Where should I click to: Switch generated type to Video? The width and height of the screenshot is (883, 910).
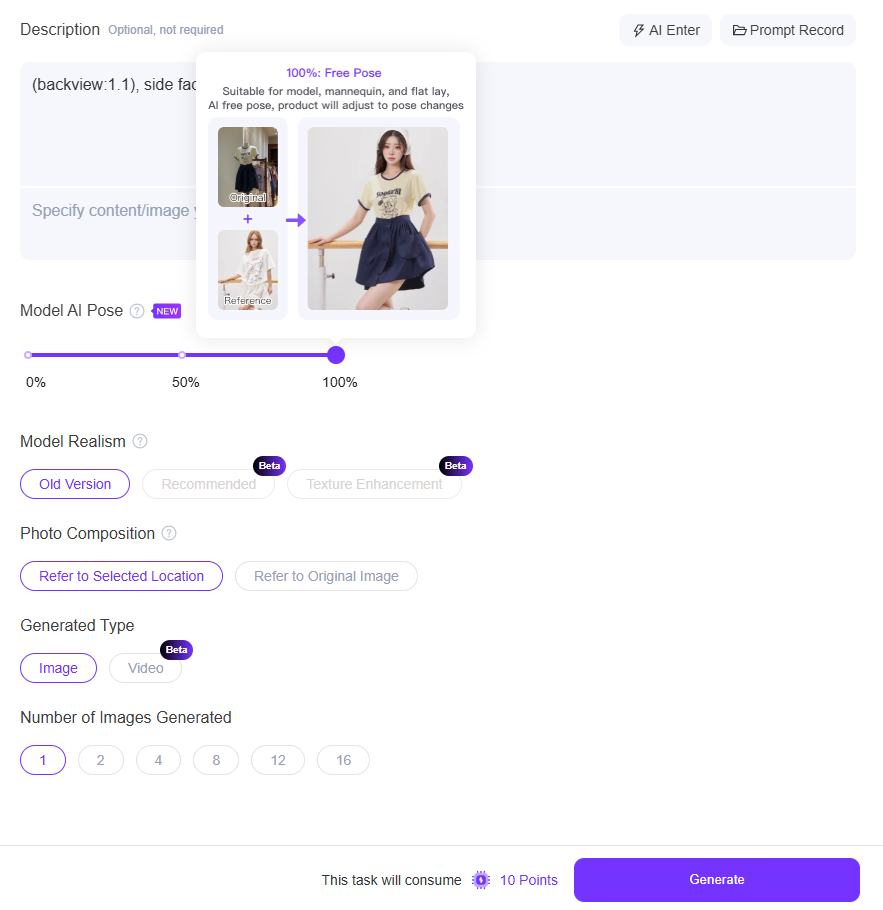pos(146,668)
